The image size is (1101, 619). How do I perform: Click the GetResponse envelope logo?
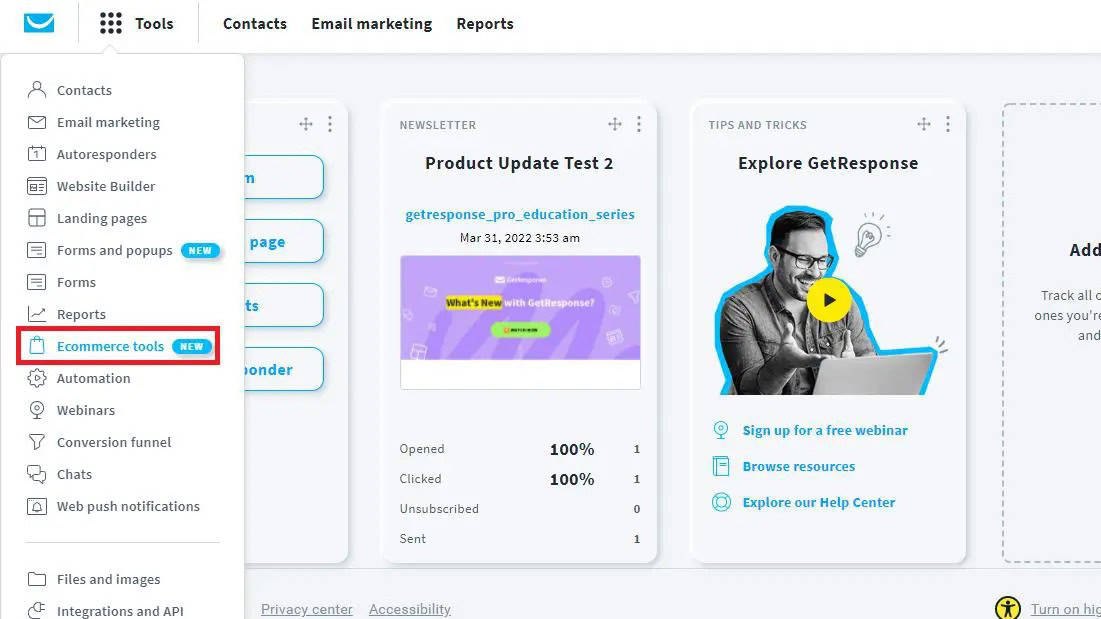tap(39, 23)
